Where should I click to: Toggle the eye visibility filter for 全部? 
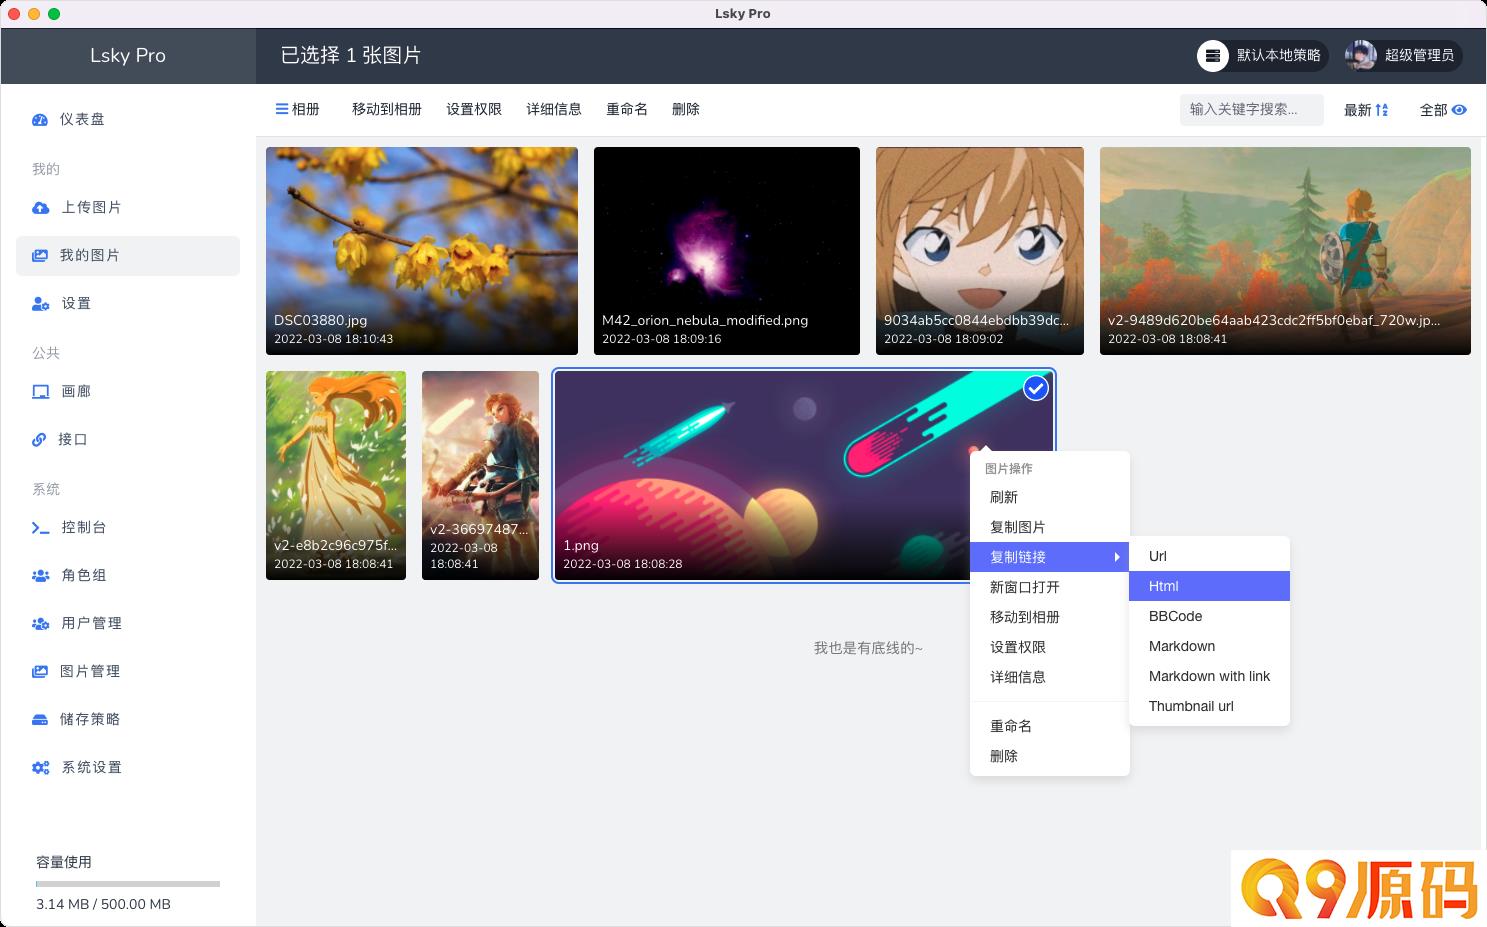pos(1459,110)
